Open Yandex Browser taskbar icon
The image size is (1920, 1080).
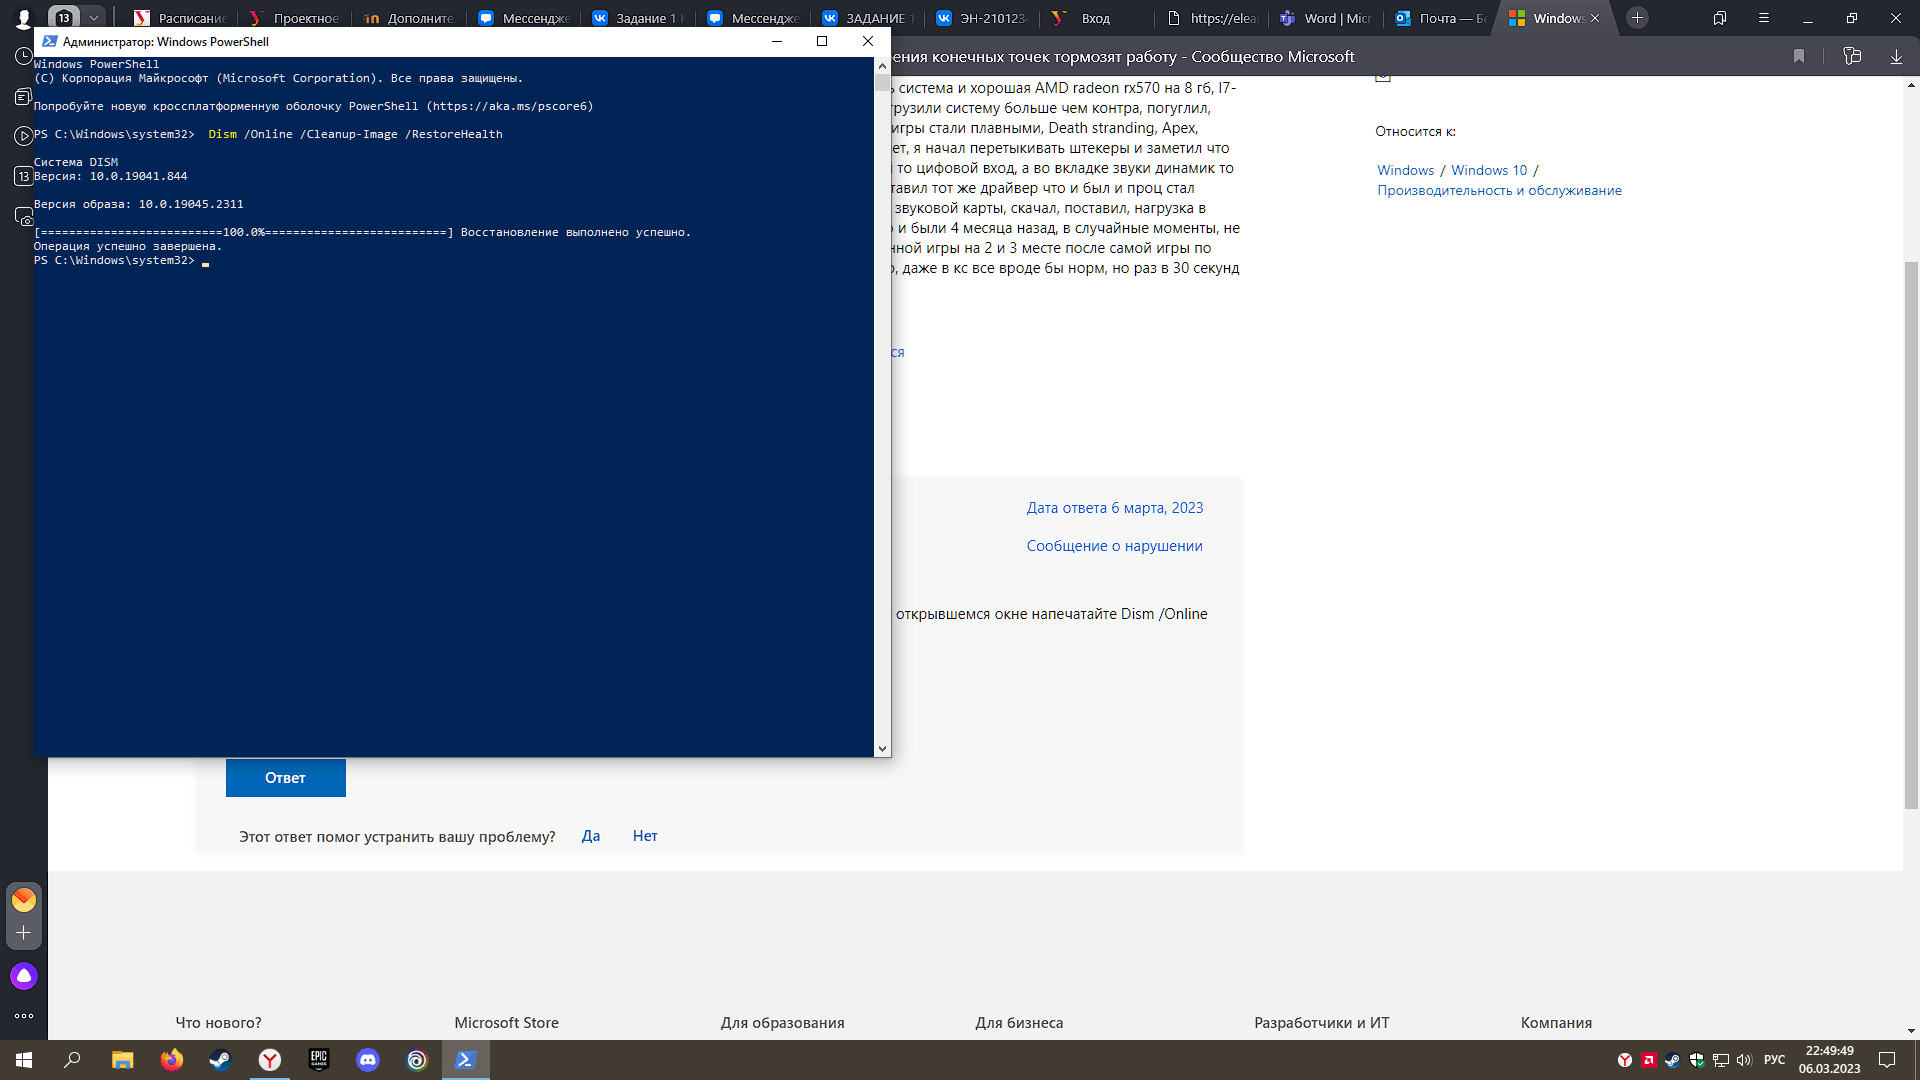tap(270, 1060)
